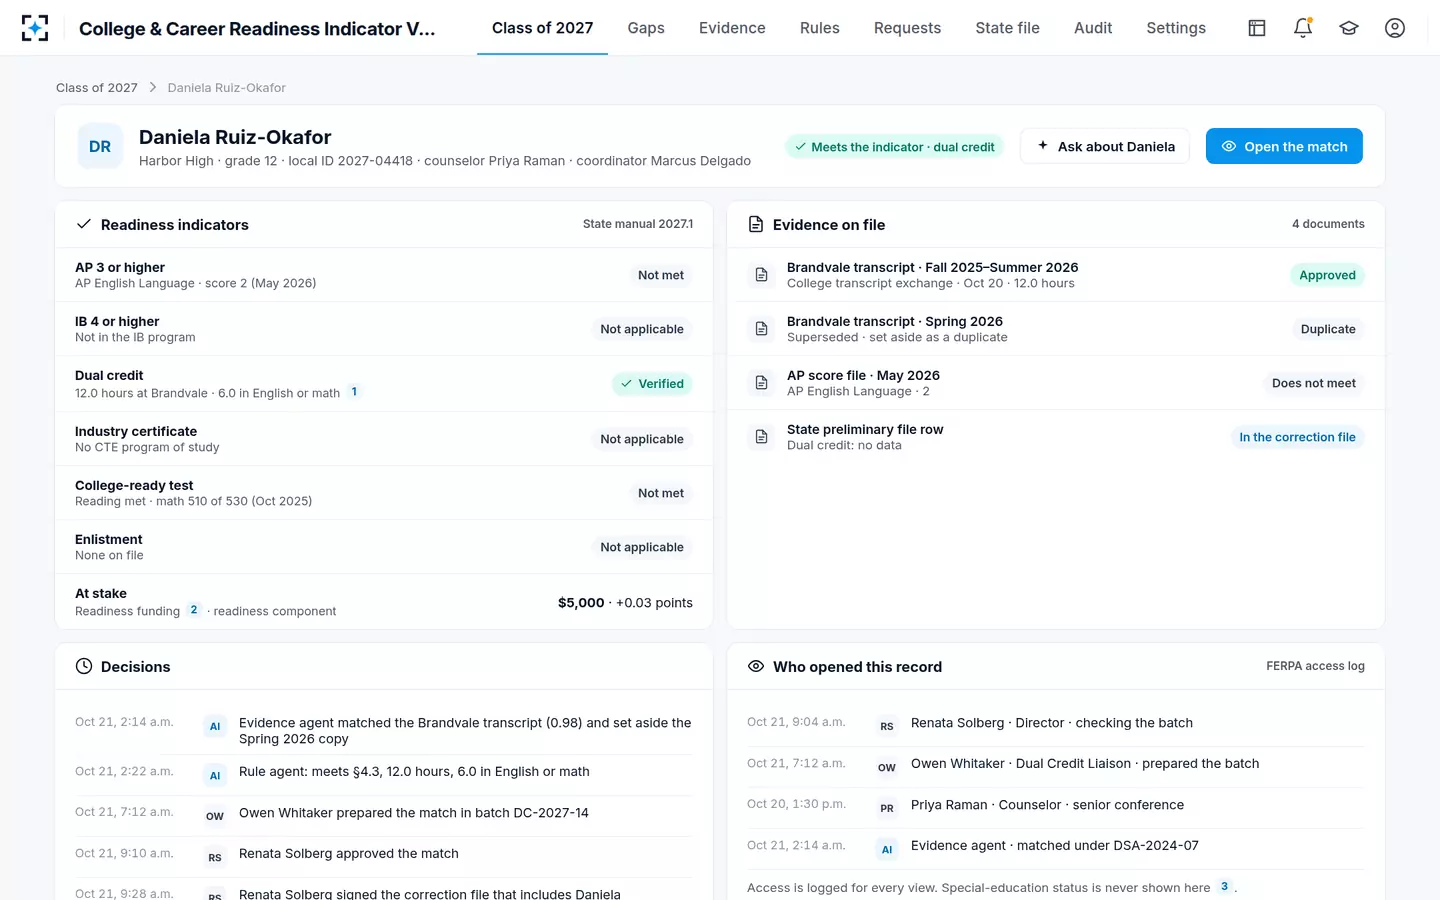Click the graduation cap icon
This screenshot has height=900, width=1440.
(1349, 28)
